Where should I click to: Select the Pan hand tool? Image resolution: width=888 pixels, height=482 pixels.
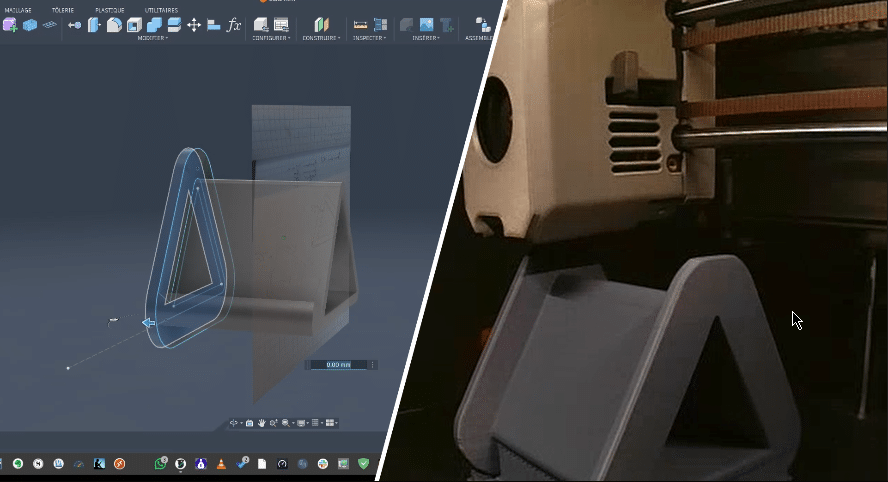[262, 423]
